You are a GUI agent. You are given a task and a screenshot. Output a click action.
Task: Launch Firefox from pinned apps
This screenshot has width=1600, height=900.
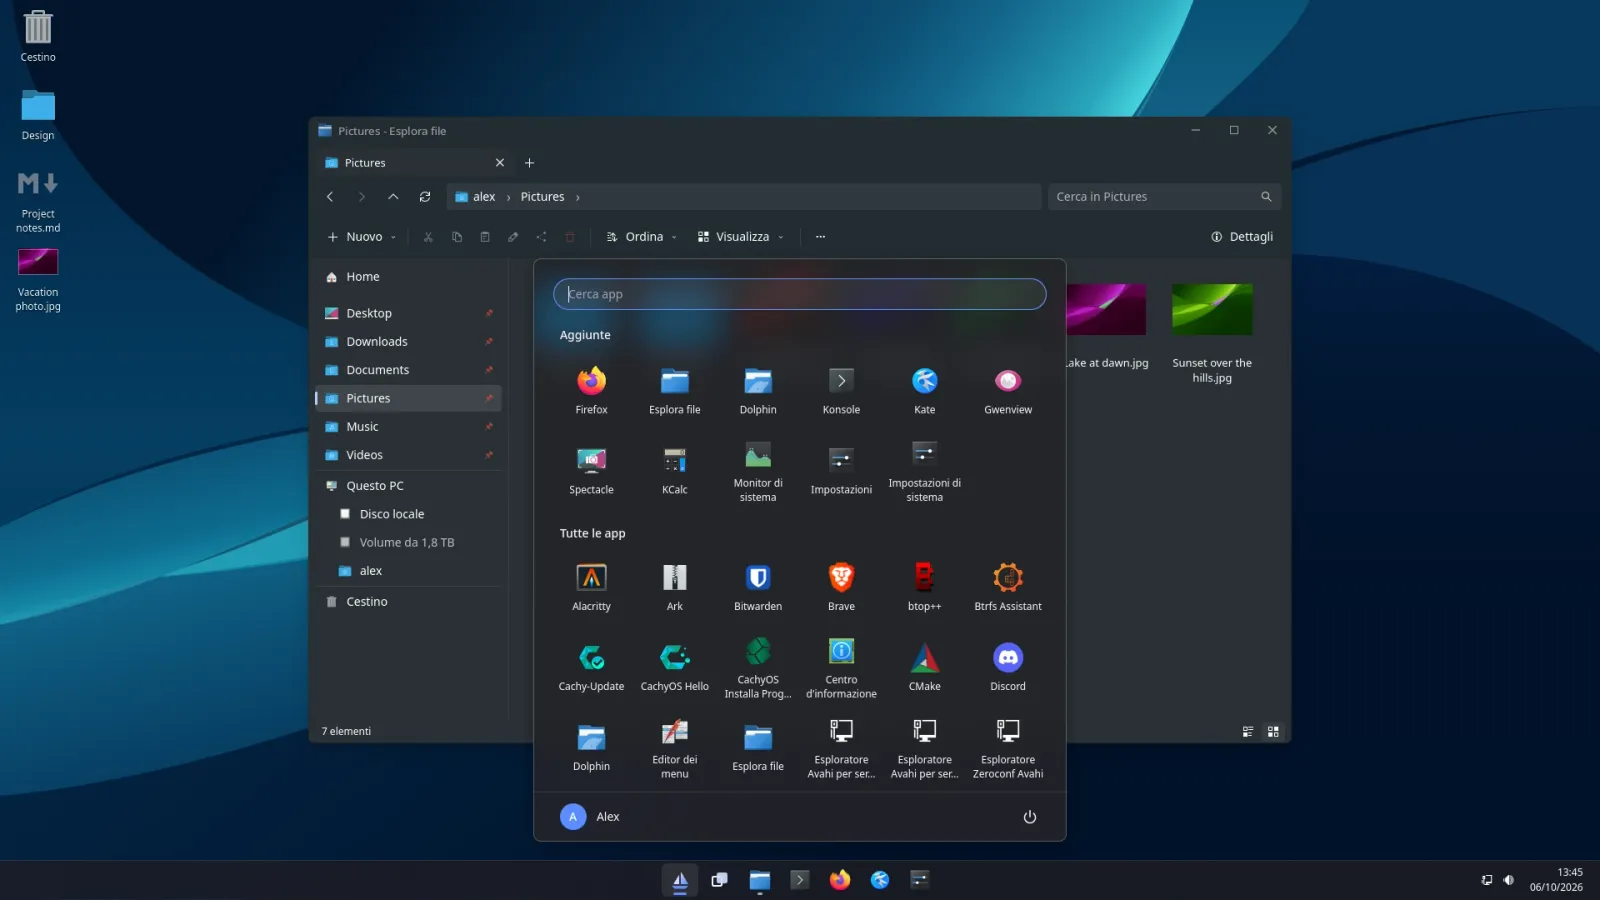tap(591, 390)
